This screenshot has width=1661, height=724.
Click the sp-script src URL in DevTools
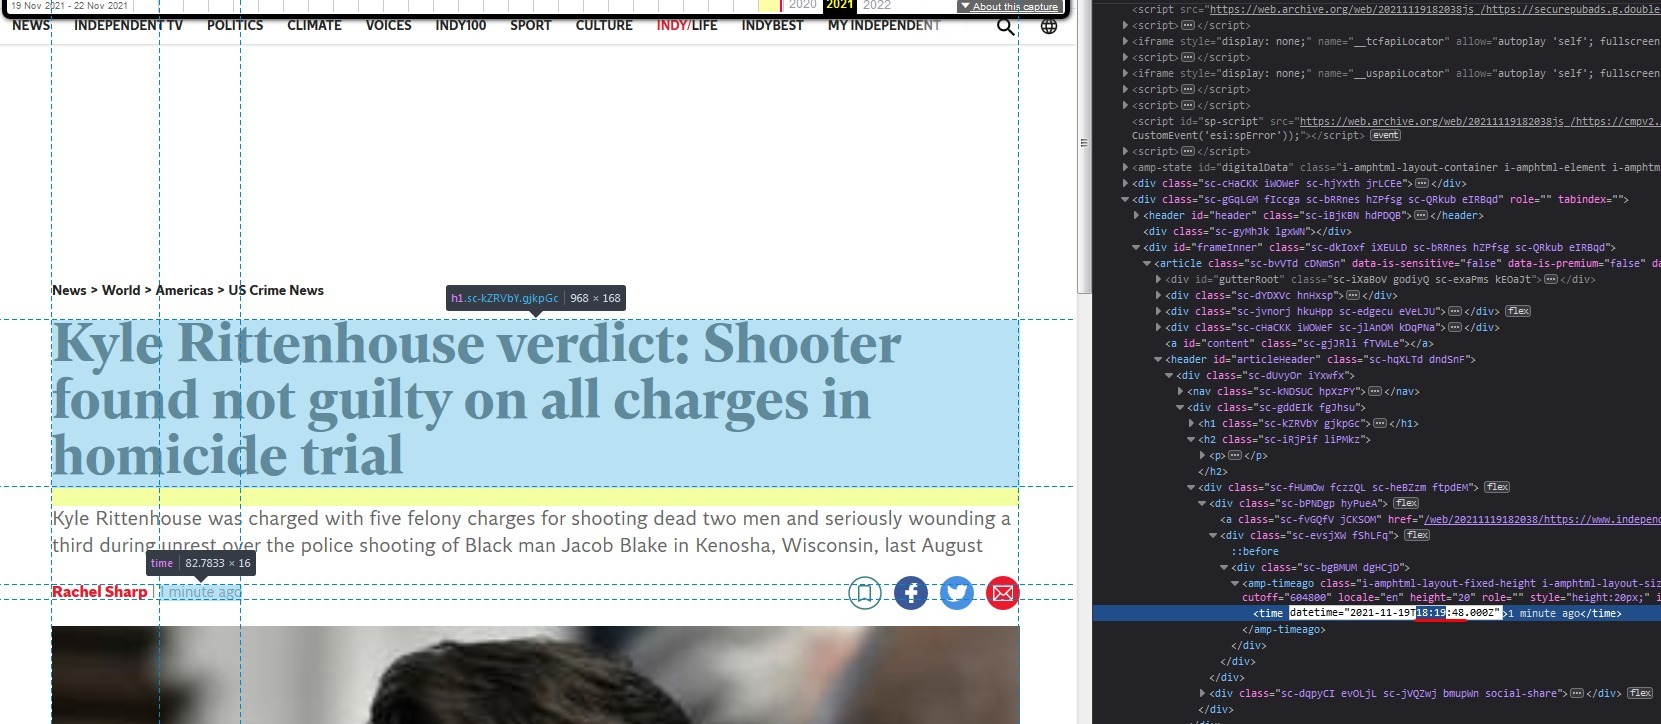click(x=1478, y=121)
